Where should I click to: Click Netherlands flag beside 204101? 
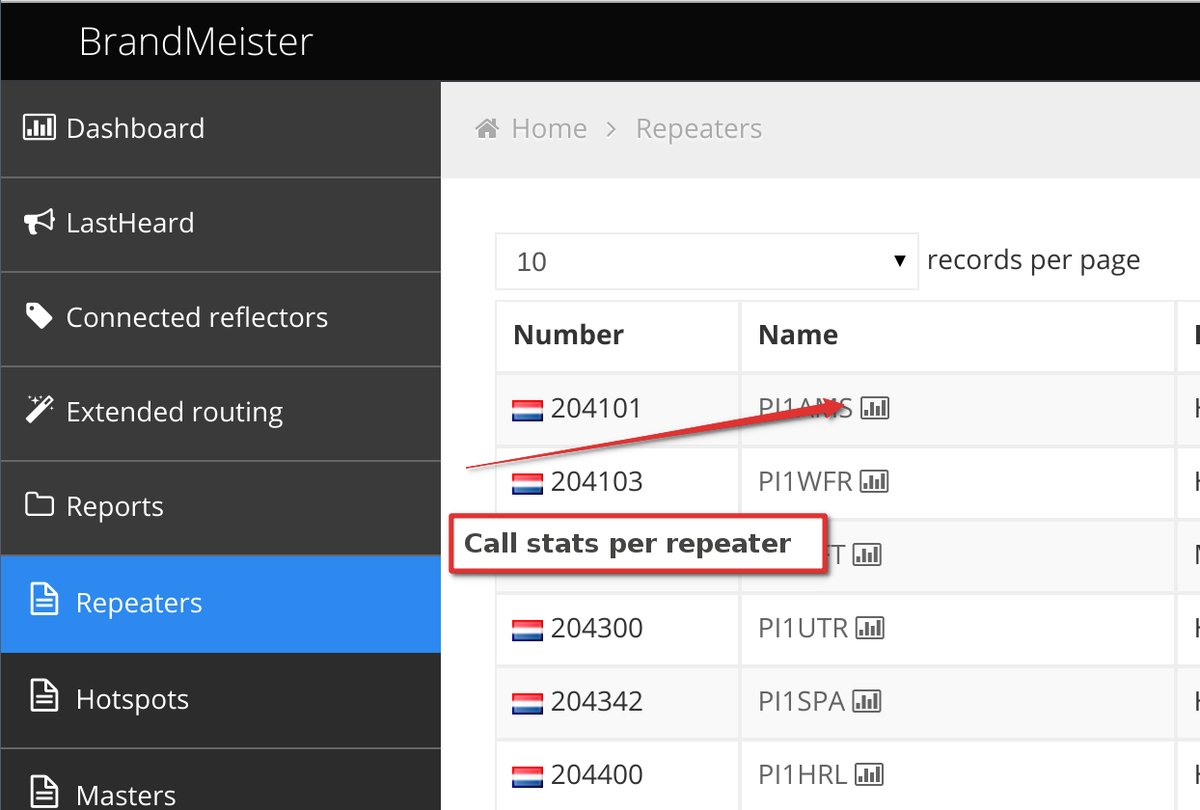point(527,409)
